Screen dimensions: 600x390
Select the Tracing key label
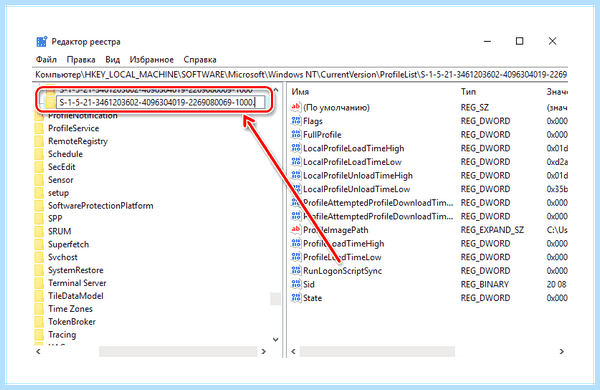pos(62,335)
